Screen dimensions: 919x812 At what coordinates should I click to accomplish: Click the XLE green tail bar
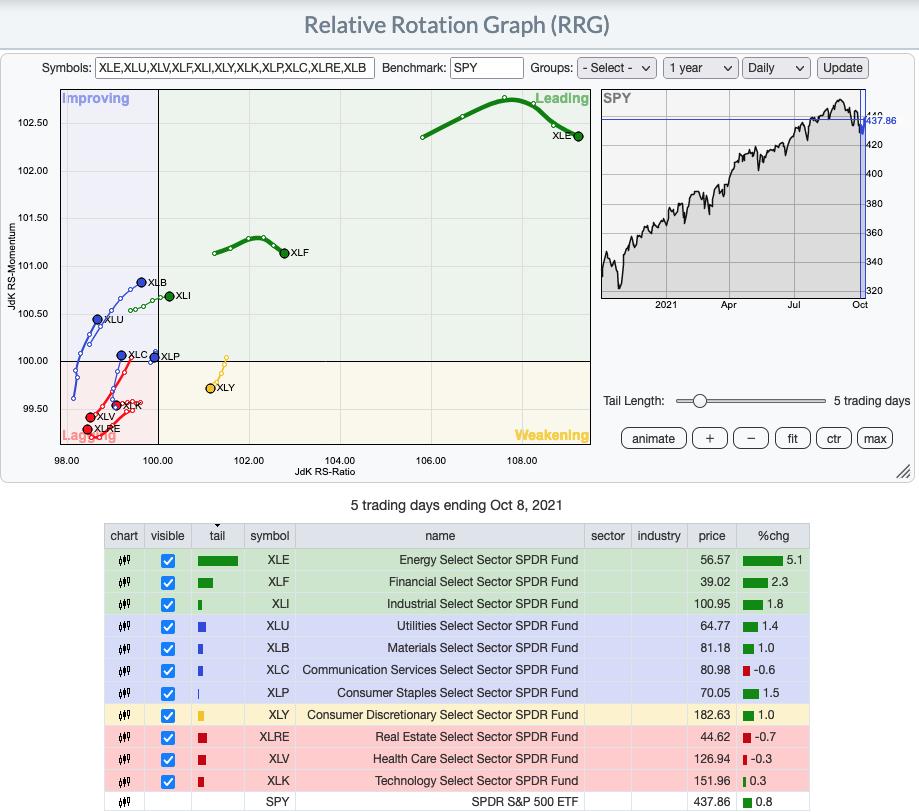click(218, 561)
